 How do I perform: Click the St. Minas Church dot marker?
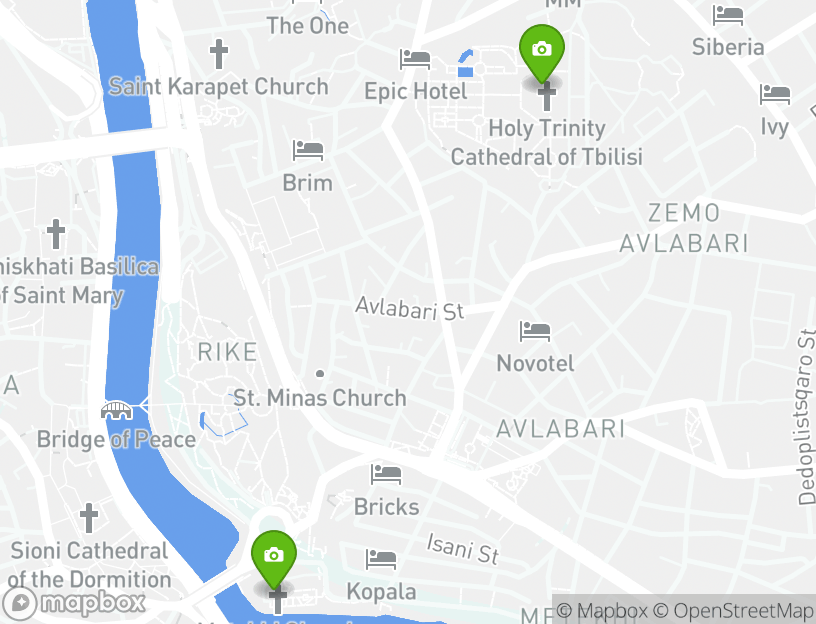coord(320,374)
